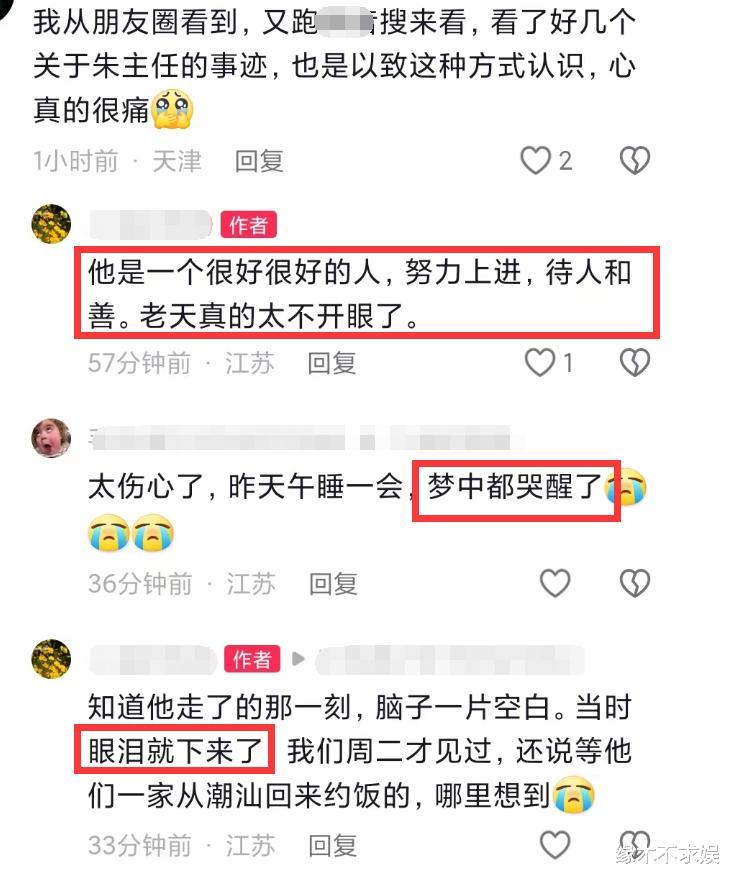Open the yellow flower avatar on the first author comment
Screen dimensions: 730x879
pos(52,224)
